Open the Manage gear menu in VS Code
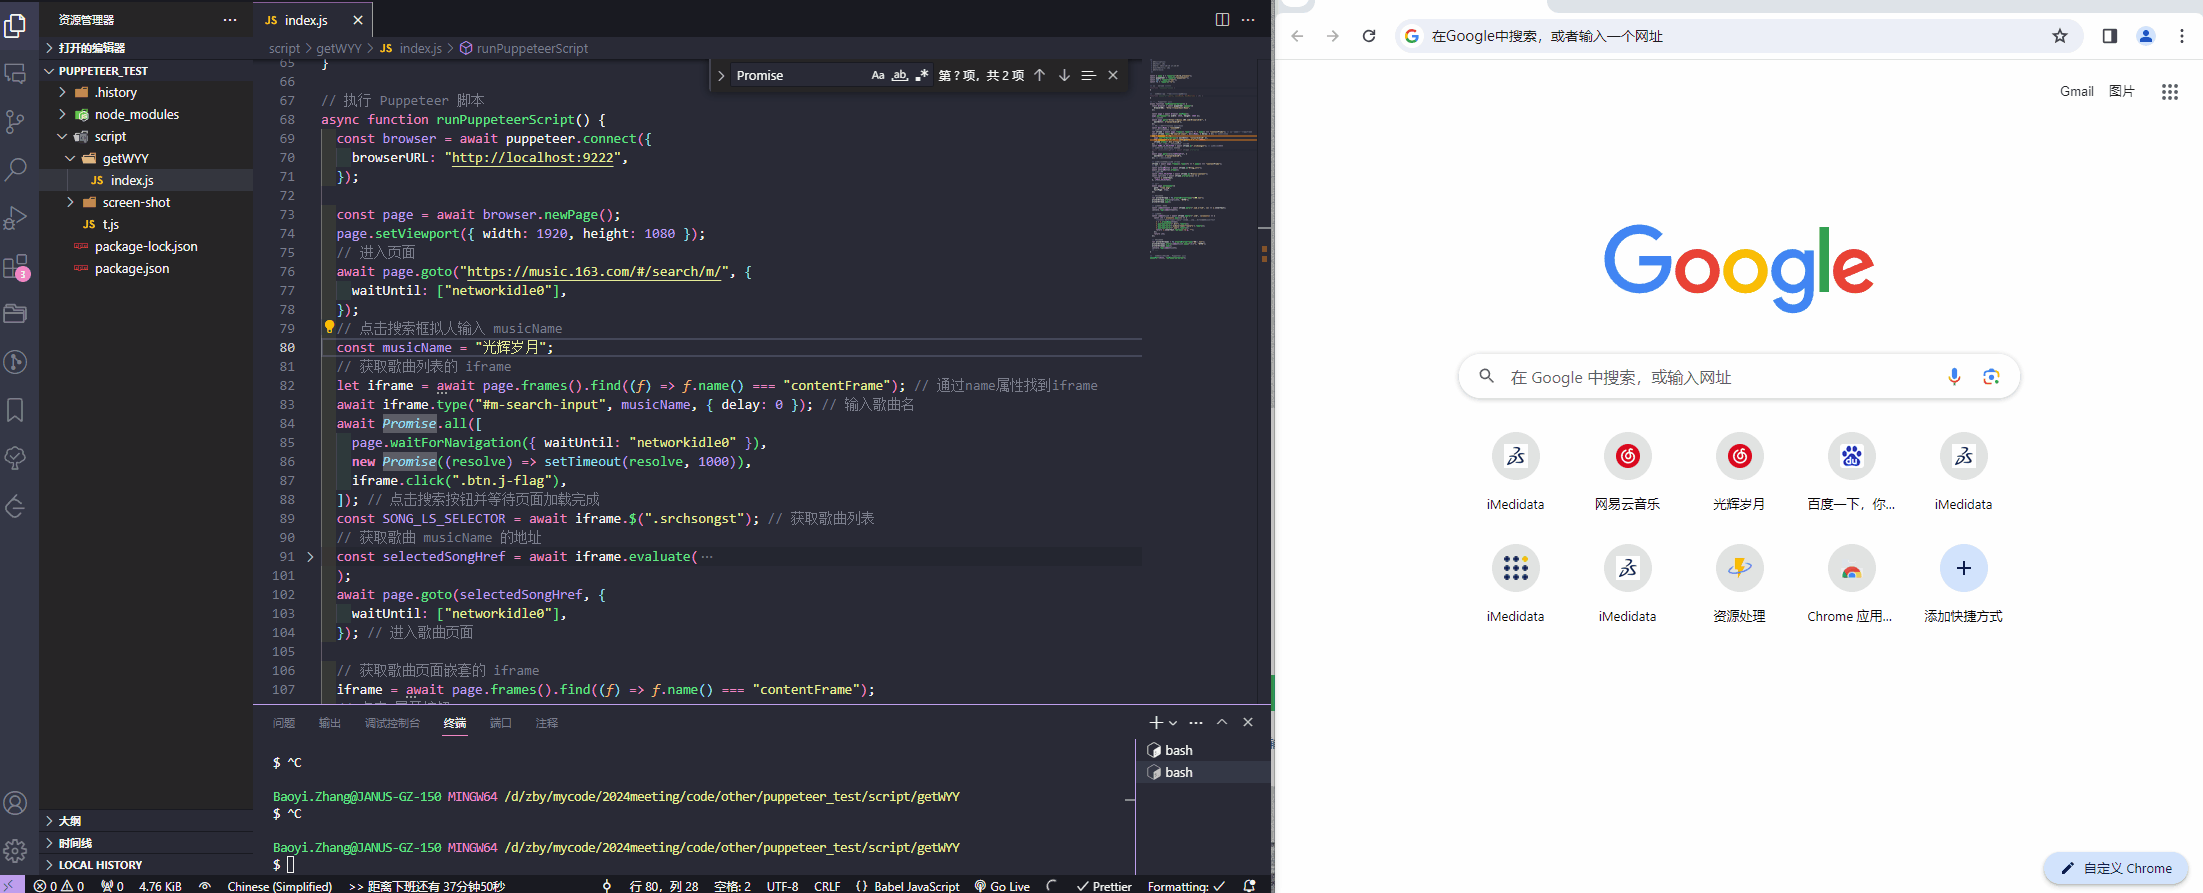This screenshot has height=893, width=2203. pyautogui.click(x=16, y=851)
